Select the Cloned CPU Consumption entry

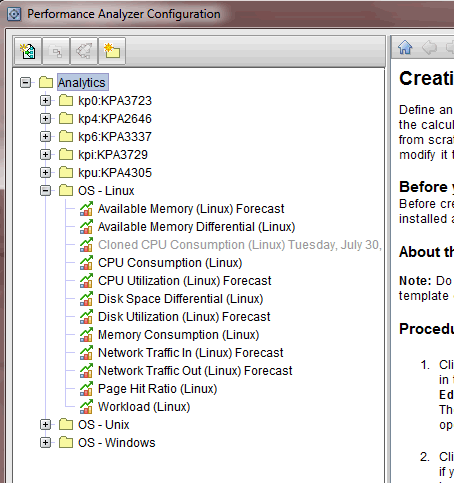coord(240,245)
